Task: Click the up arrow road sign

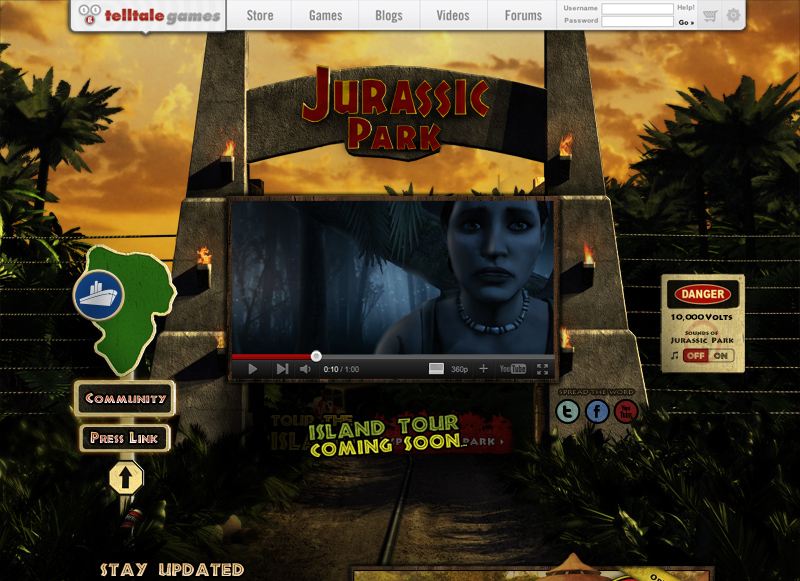Action: (127, 478)
